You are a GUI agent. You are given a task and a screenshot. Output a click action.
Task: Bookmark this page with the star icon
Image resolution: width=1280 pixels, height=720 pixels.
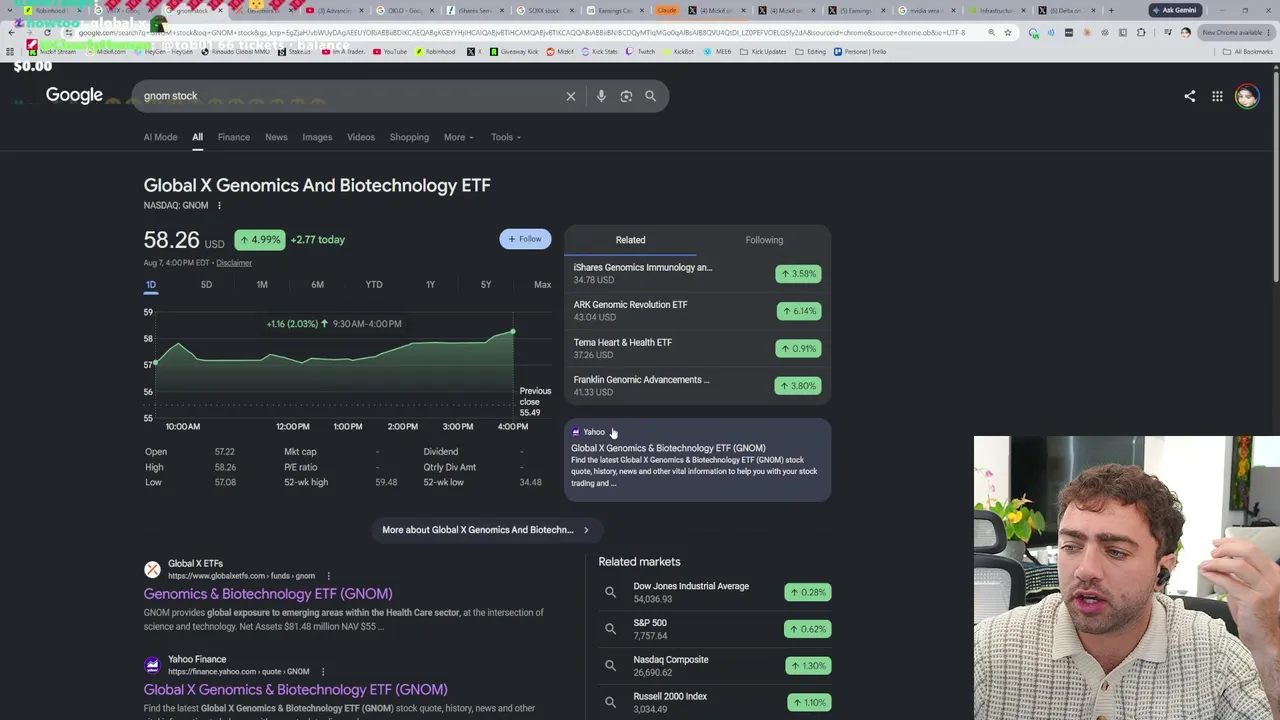[1007, 33]
